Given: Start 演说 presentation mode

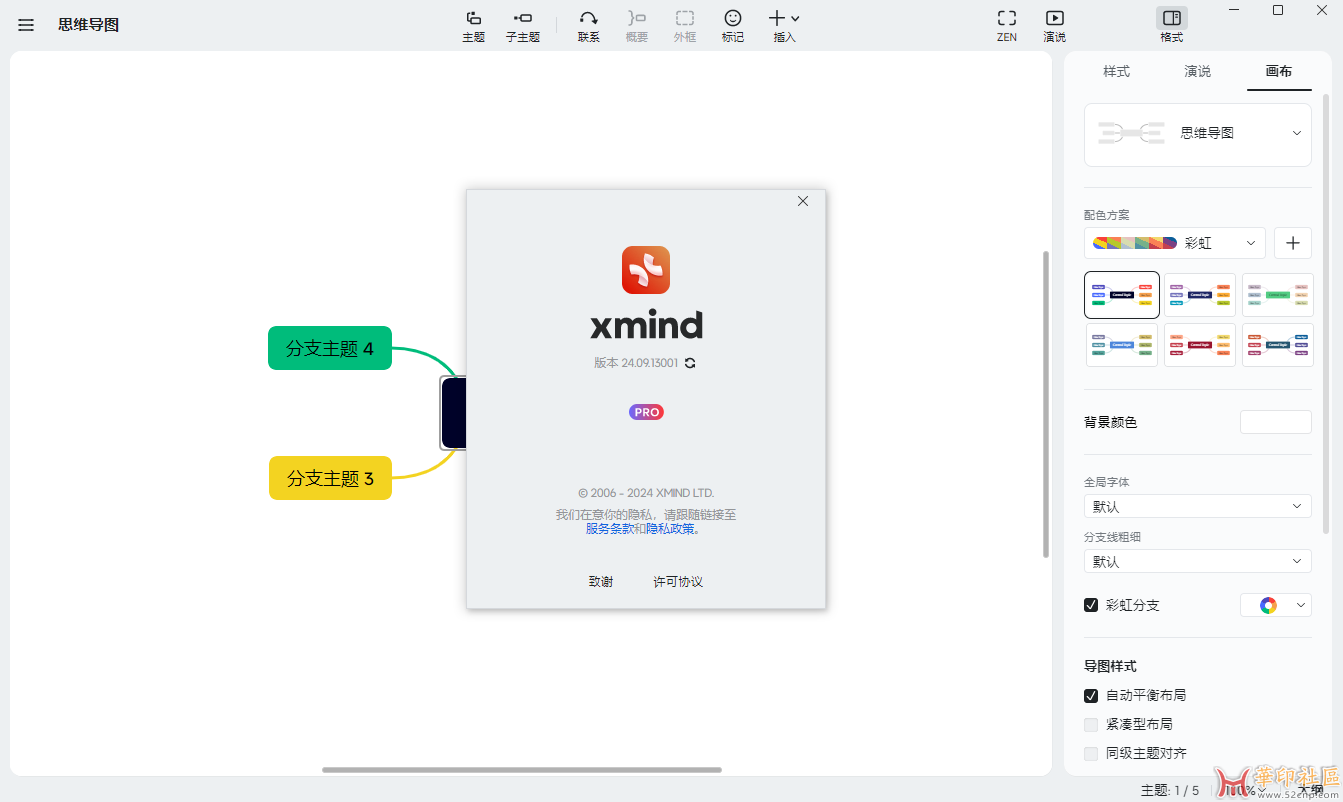Looking at the screenshot, I should pos(1053,25).
